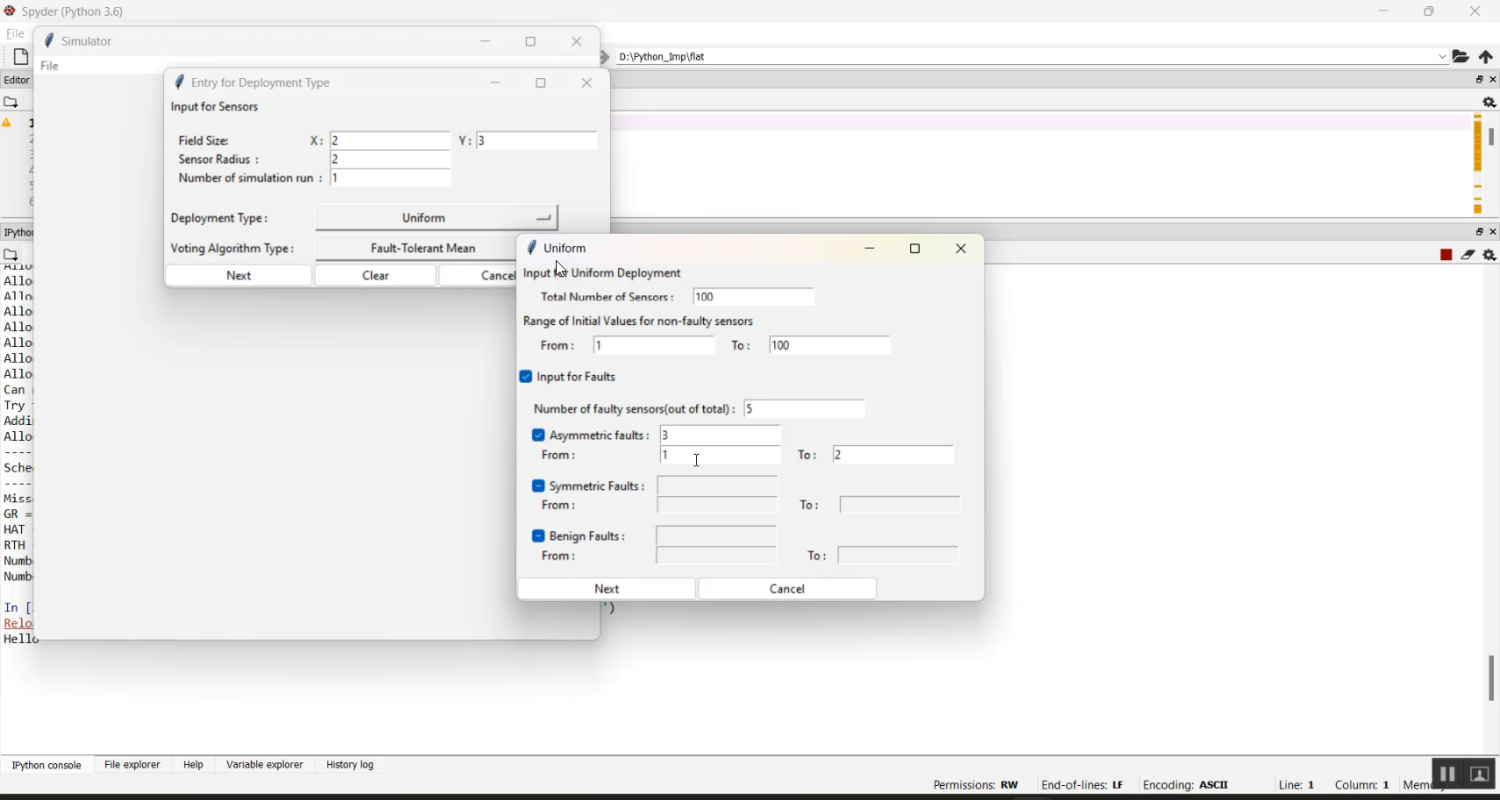
Task: Toggle the Input for Faults checkbox
Action: pos(526,377)
